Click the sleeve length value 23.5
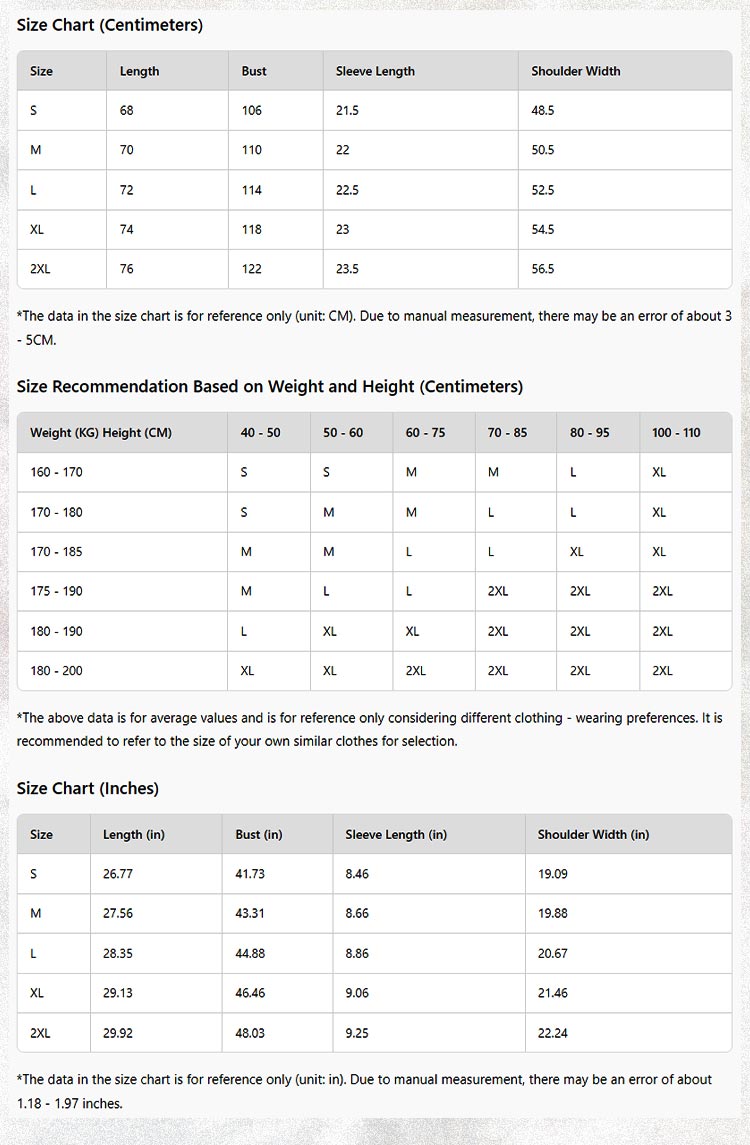750x1145 pixels. (x=347, y=269)
